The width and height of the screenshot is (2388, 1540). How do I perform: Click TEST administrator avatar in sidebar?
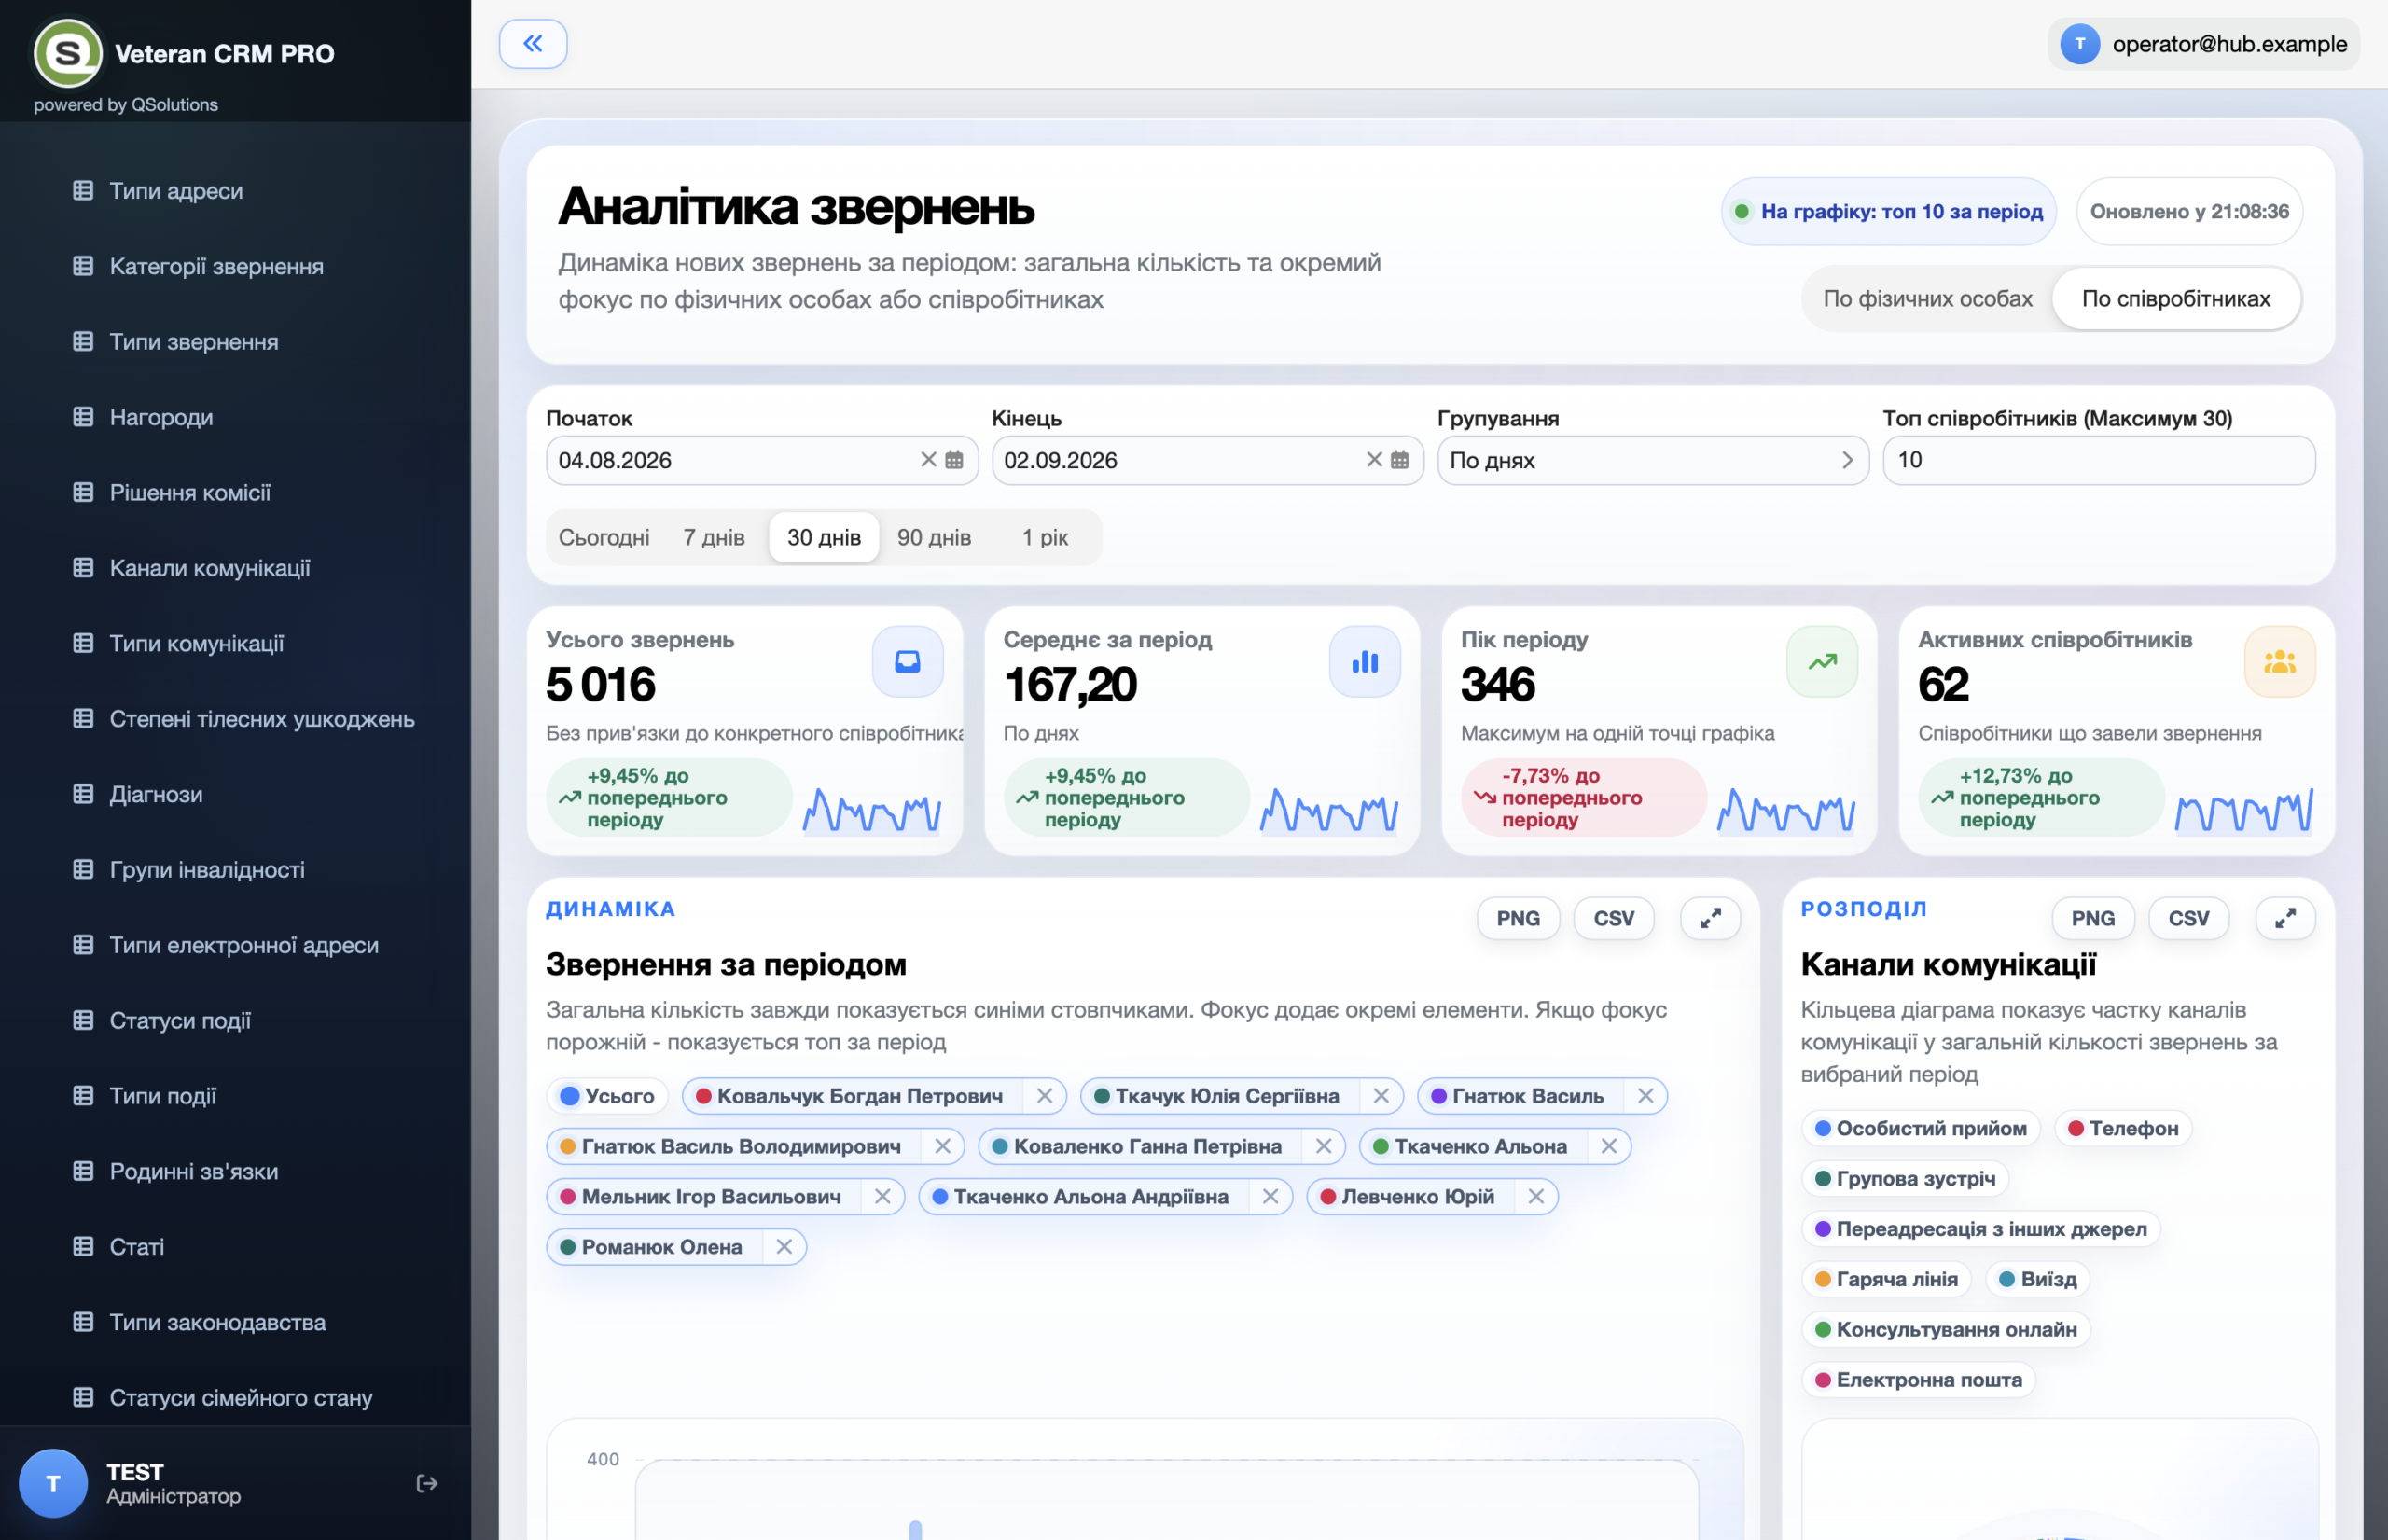[x=53, y=1483]
